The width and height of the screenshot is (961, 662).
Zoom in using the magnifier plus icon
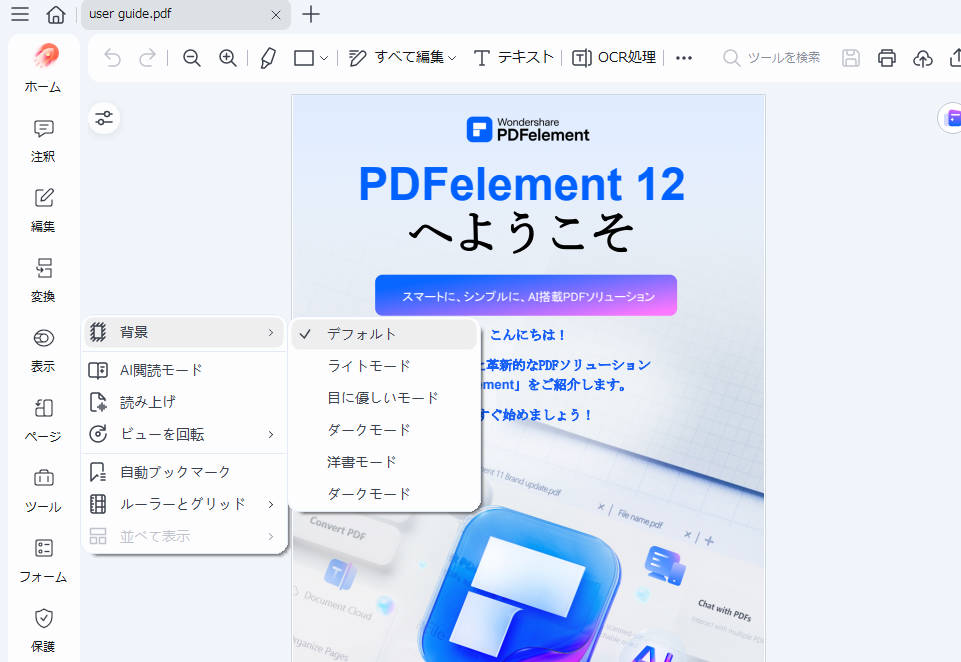click(x=228, y=57)
